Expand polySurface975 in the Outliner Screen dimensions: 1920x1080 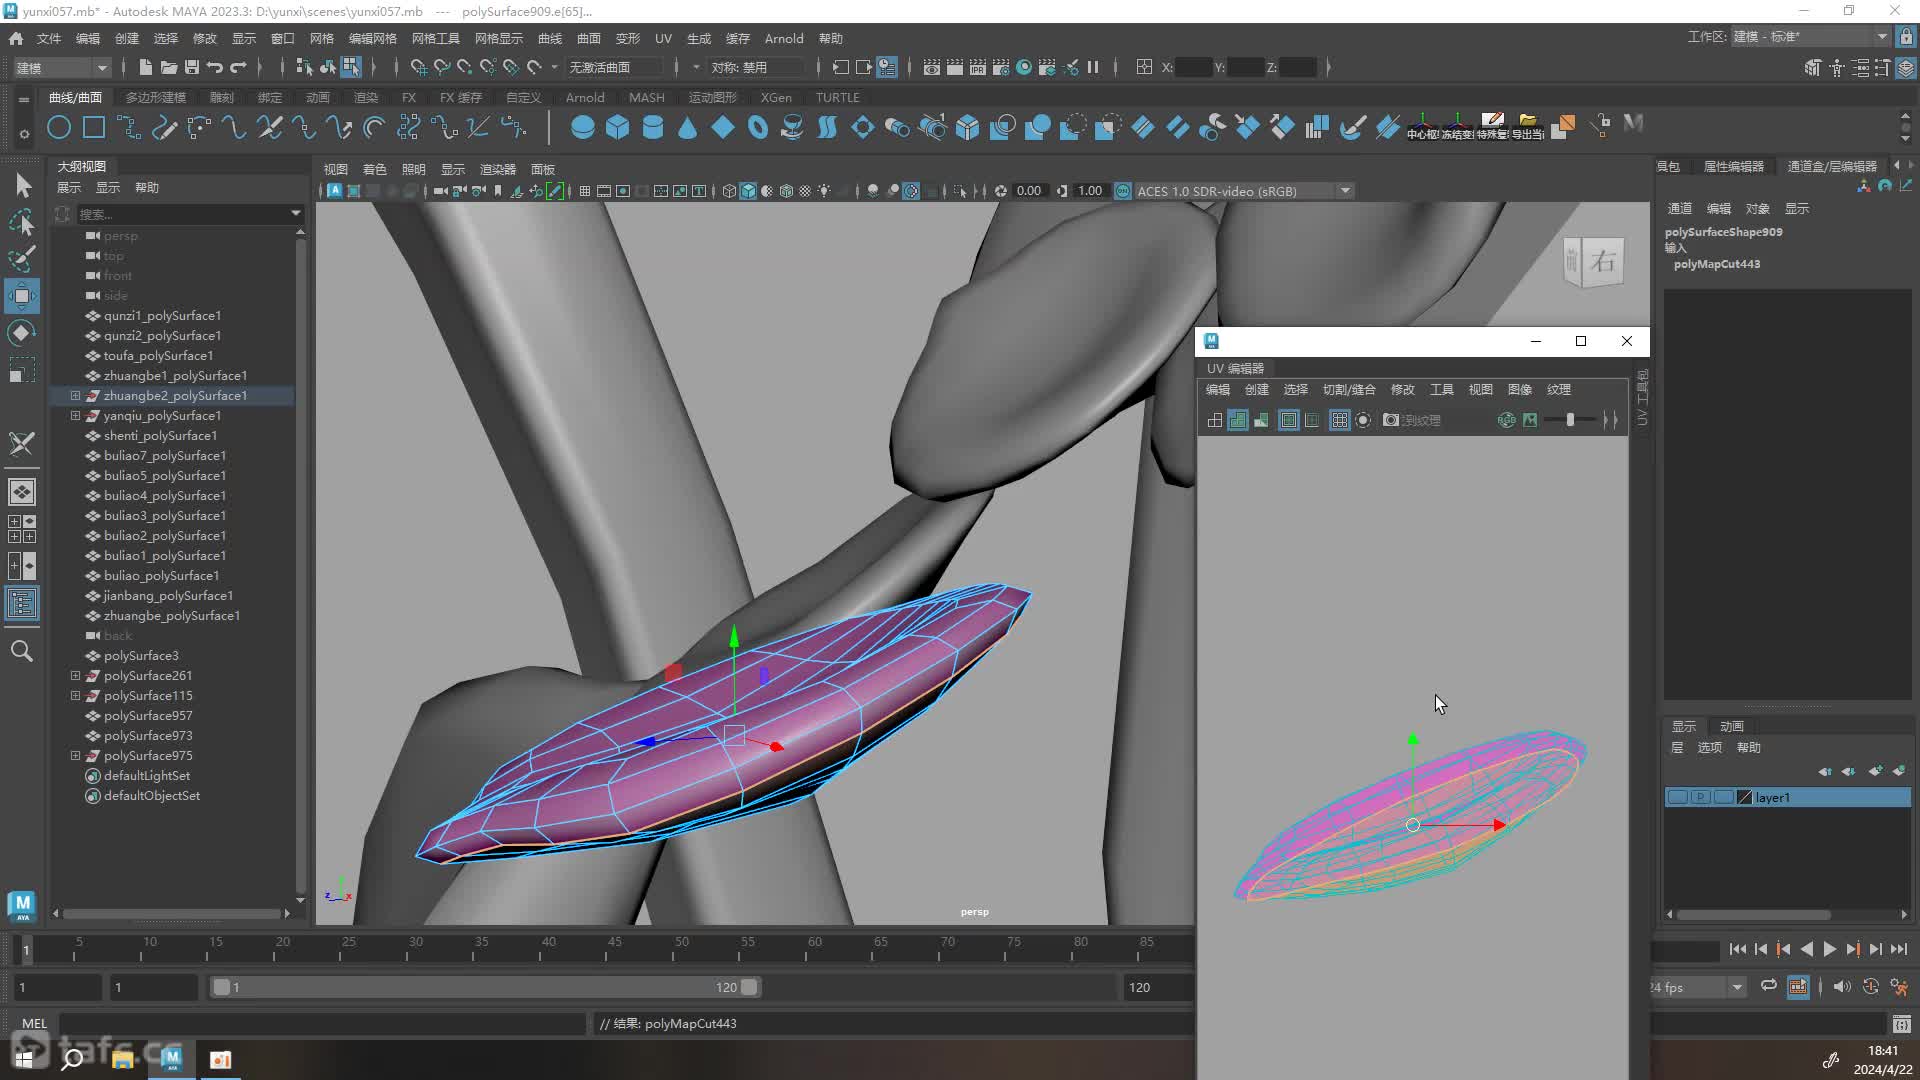coord(75,756)
